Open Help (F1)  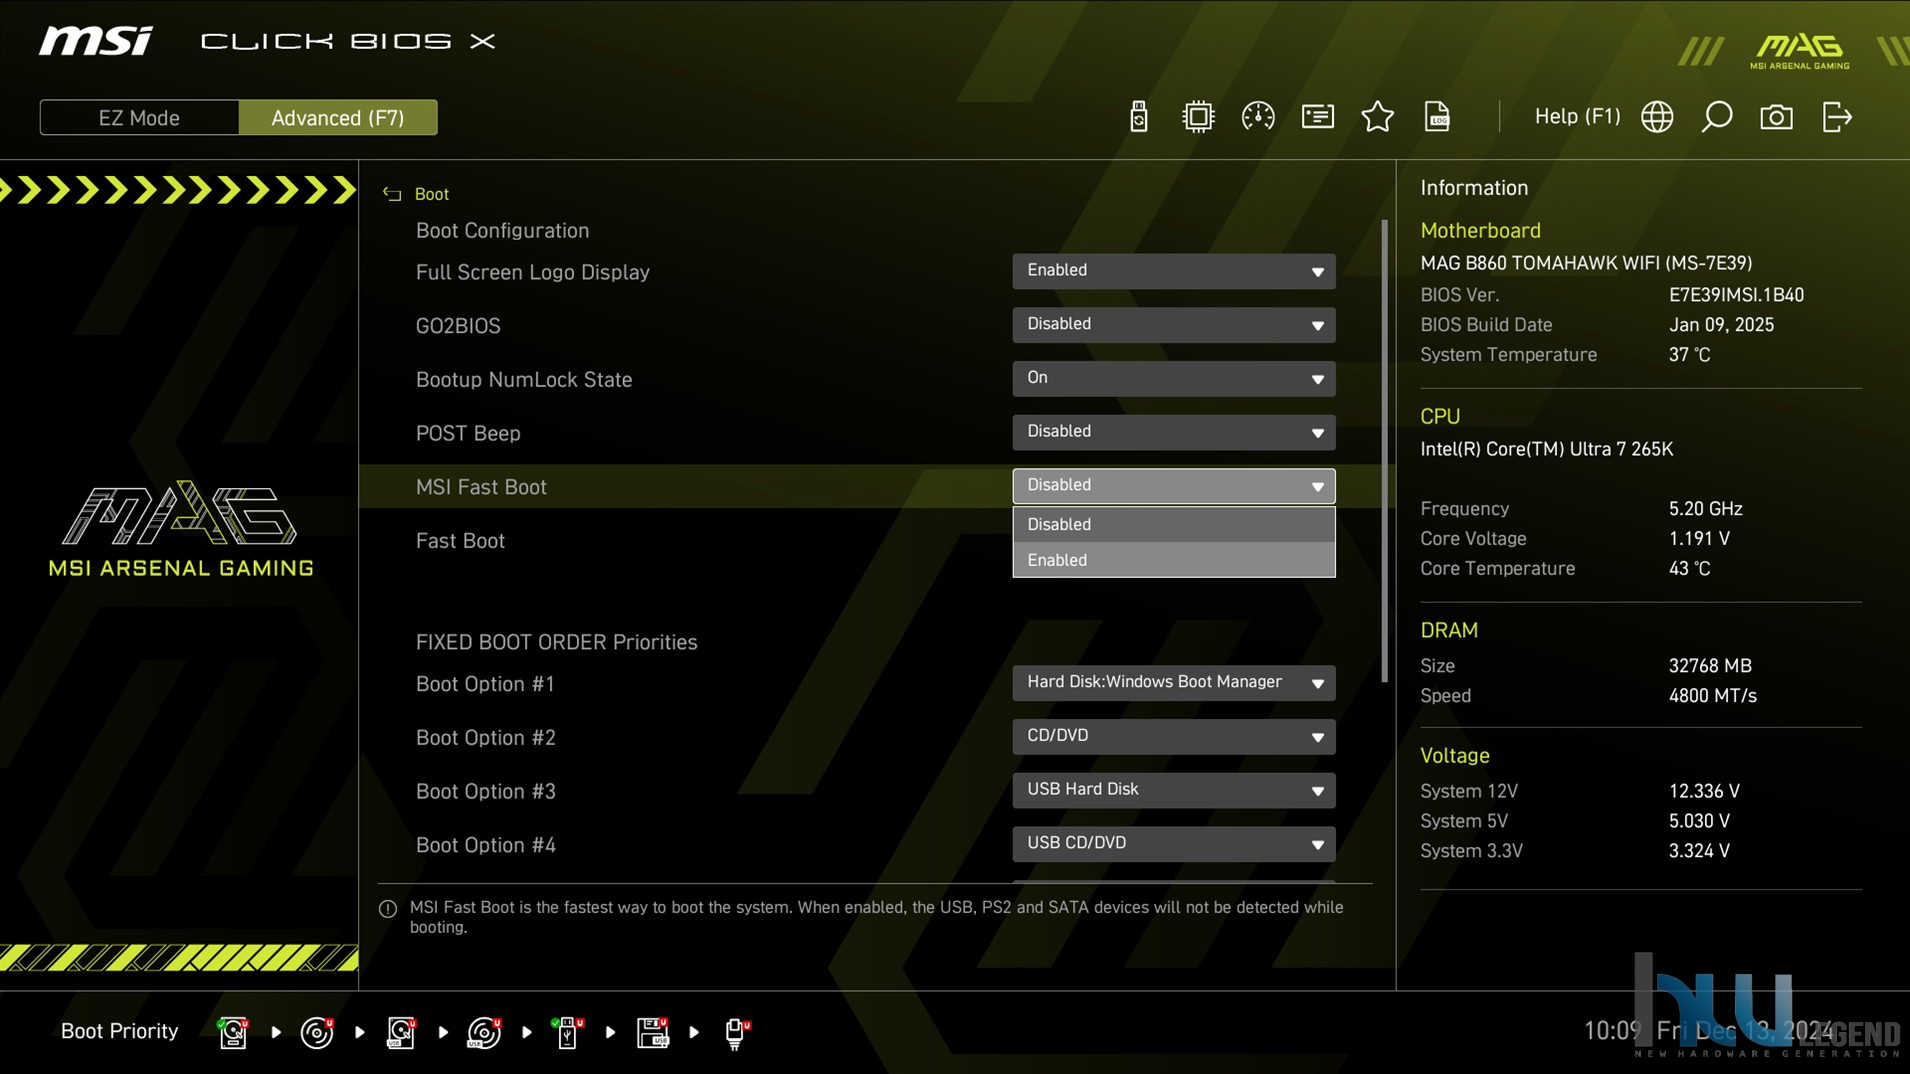[1577, 117]
